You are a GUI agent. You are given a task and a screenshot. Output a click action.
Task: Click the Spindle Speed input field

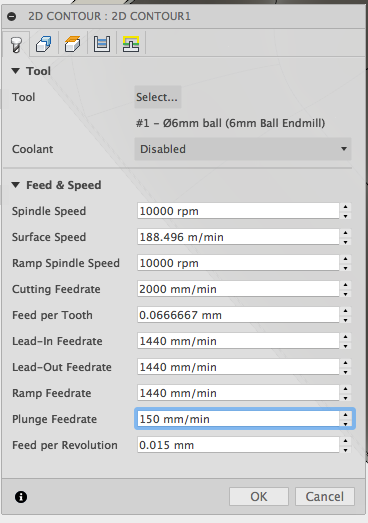click(238, 211)
